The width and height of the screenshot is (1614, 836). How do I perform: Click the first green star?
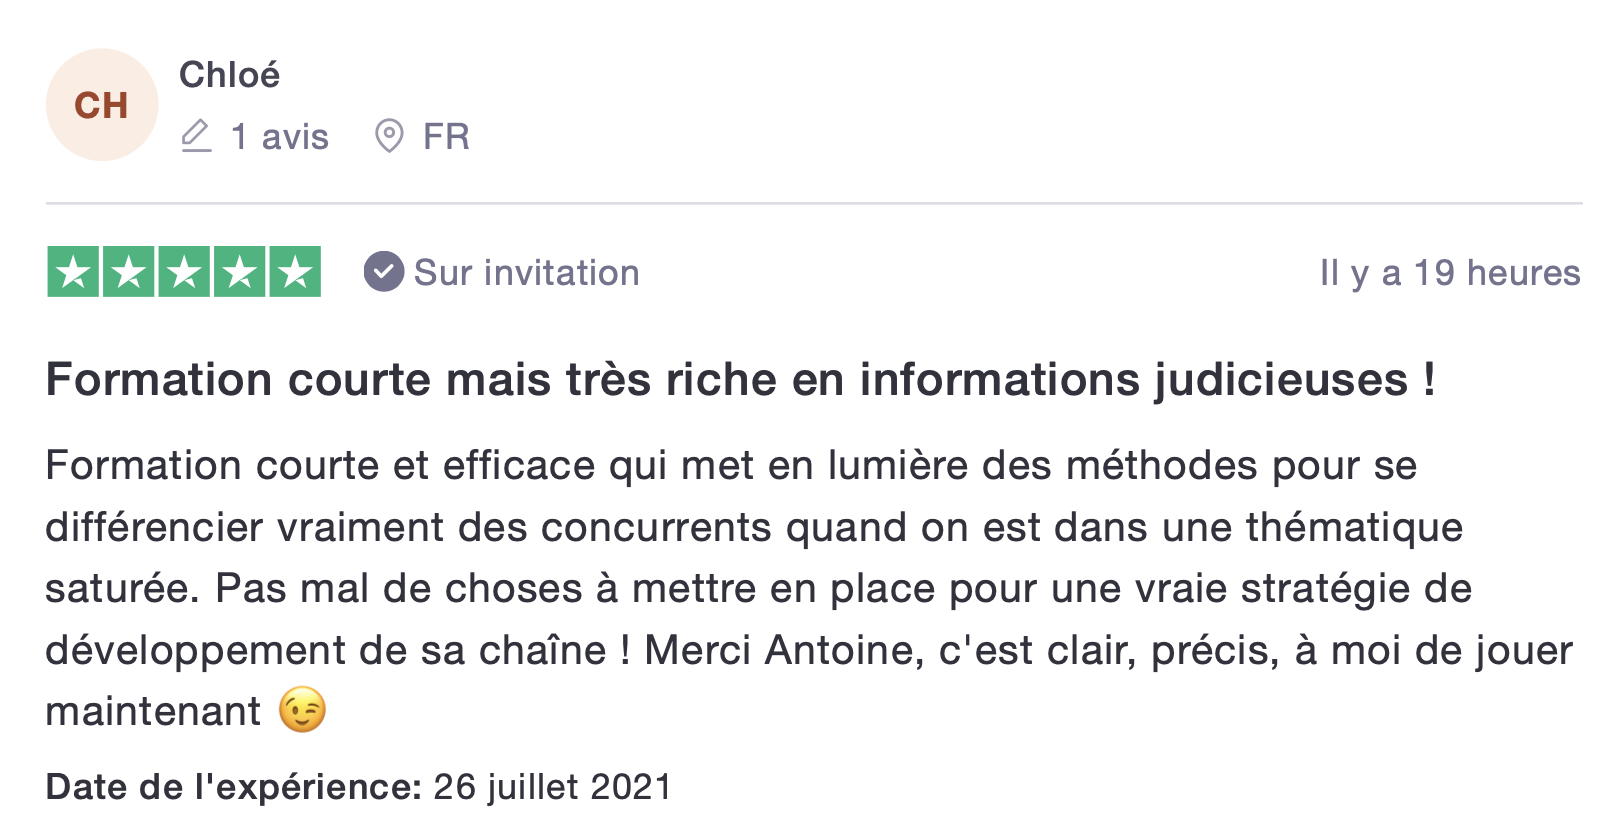74,272
